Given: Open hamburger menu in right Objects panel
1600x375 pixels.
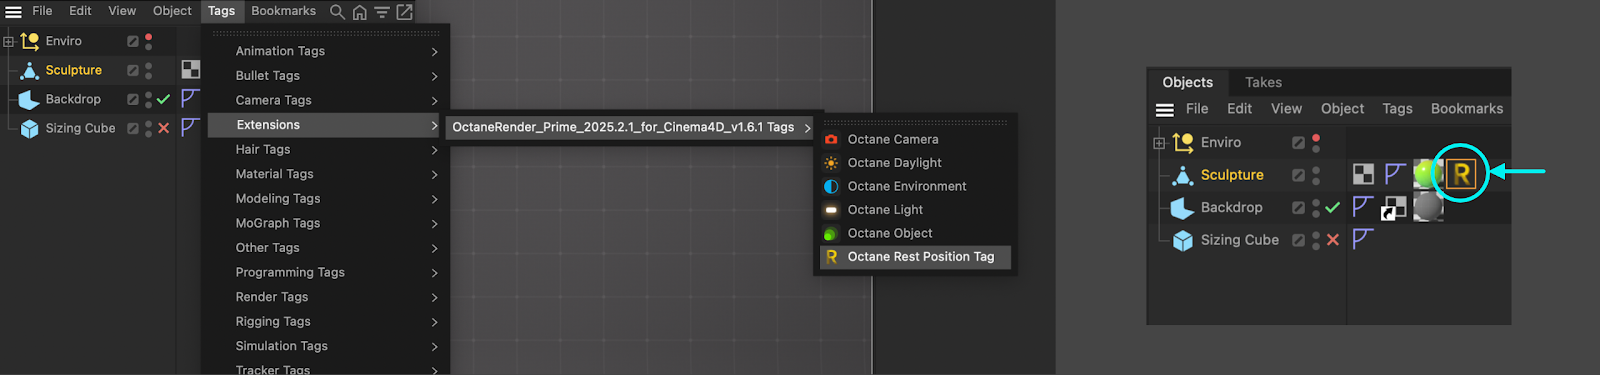Looking at the screenshot, I should (1165, 110).
